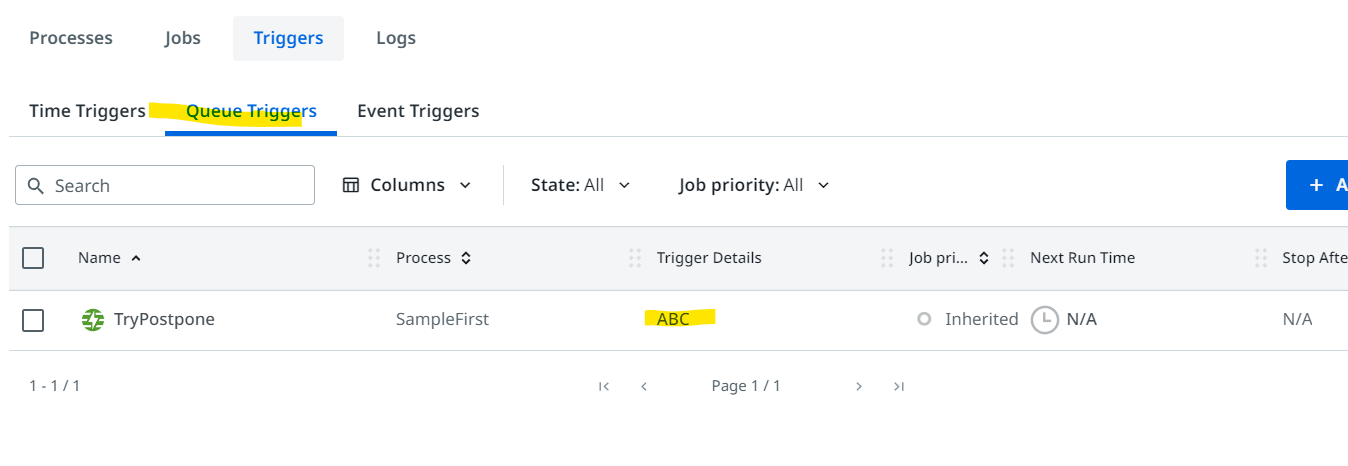Jump to the last page arrow

coord(899,386)
